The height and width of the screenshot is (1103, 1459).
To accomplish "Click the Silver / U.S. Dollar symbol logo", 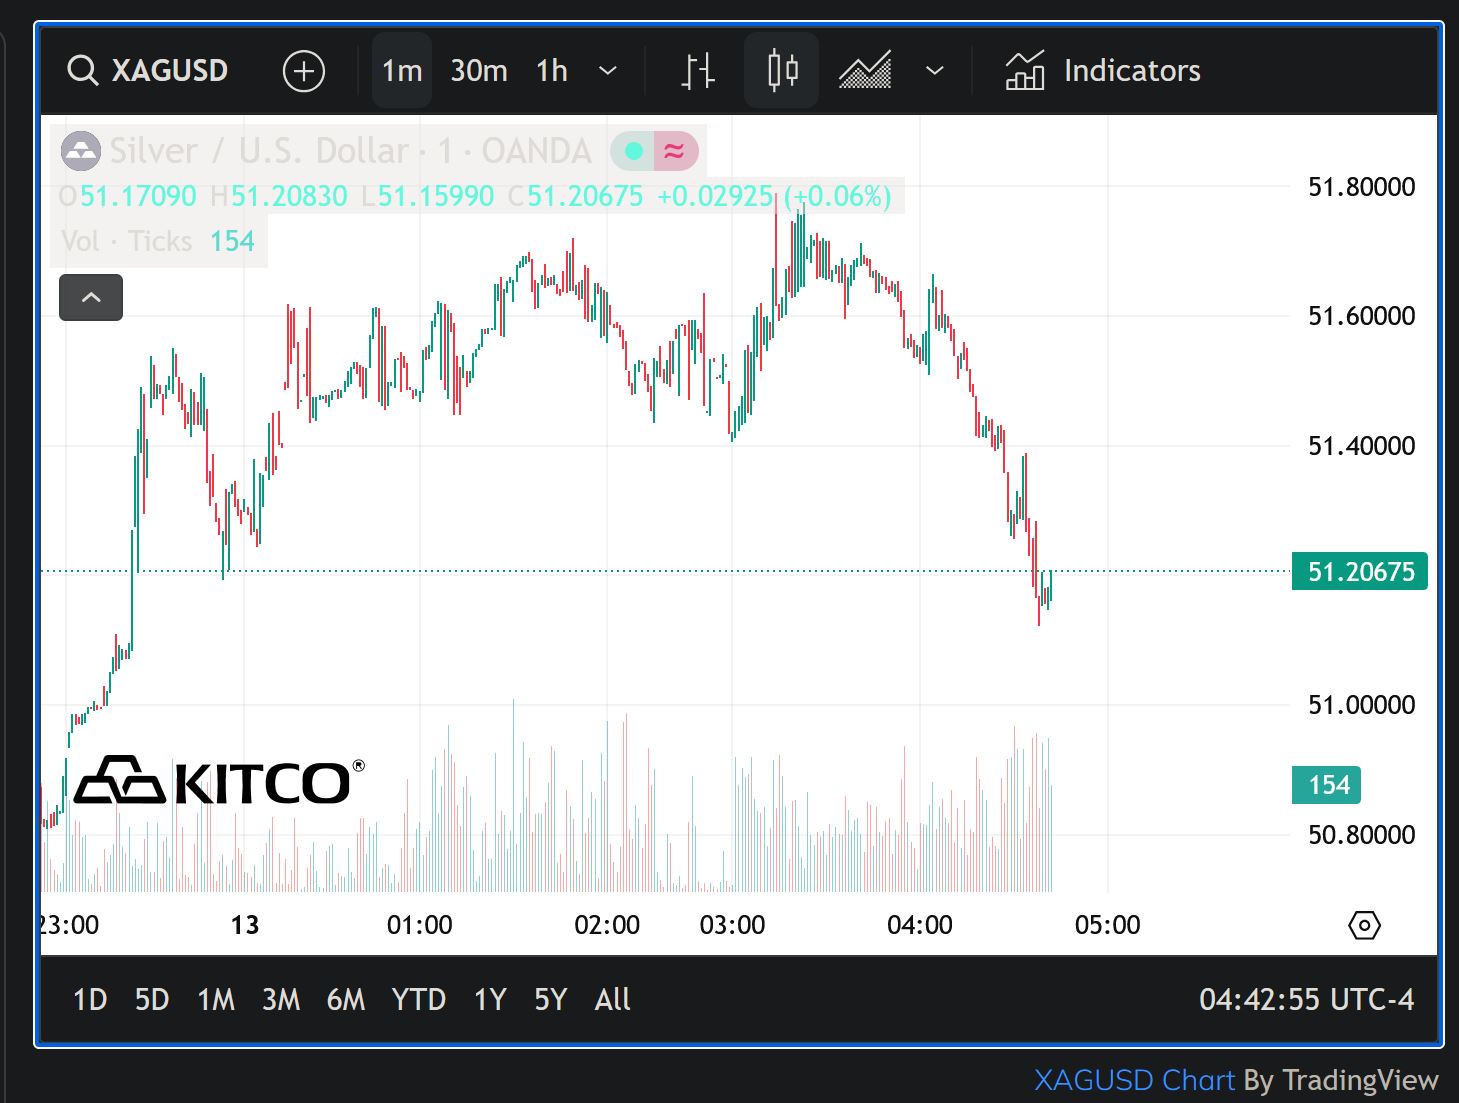I will (81, 151).
